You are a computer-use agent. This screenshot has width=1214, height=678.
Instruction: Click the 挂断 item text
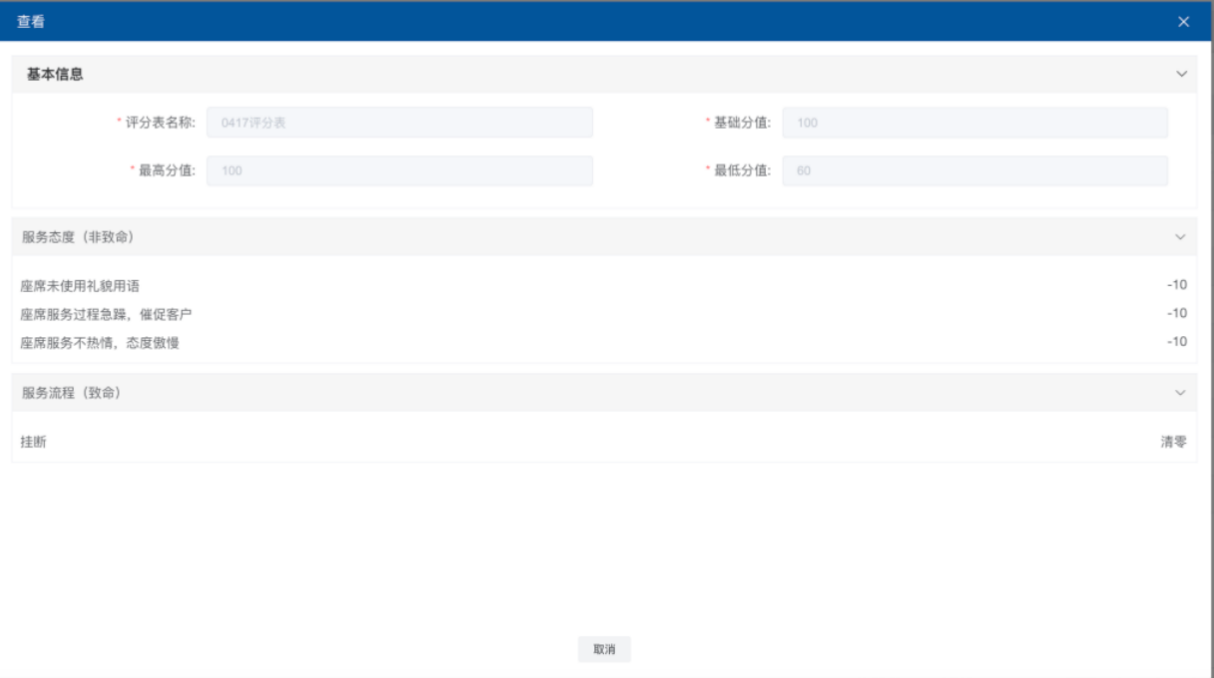33,441
